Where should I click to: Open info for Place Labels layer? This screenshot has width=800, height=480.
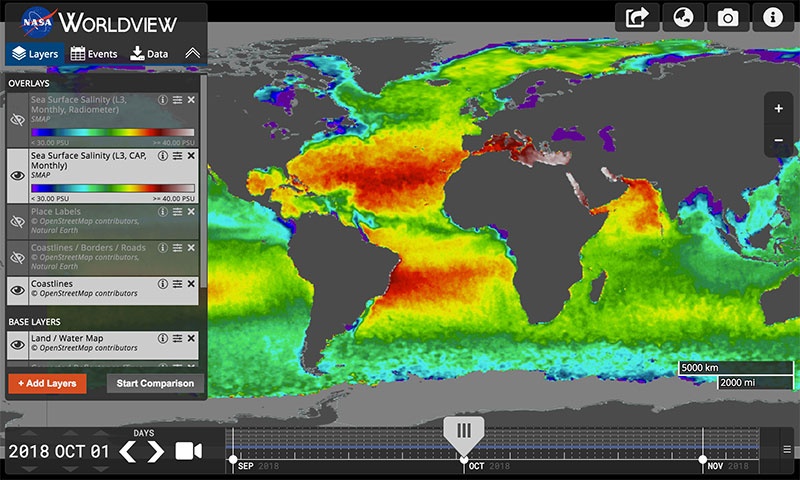(x=163, y=211)
